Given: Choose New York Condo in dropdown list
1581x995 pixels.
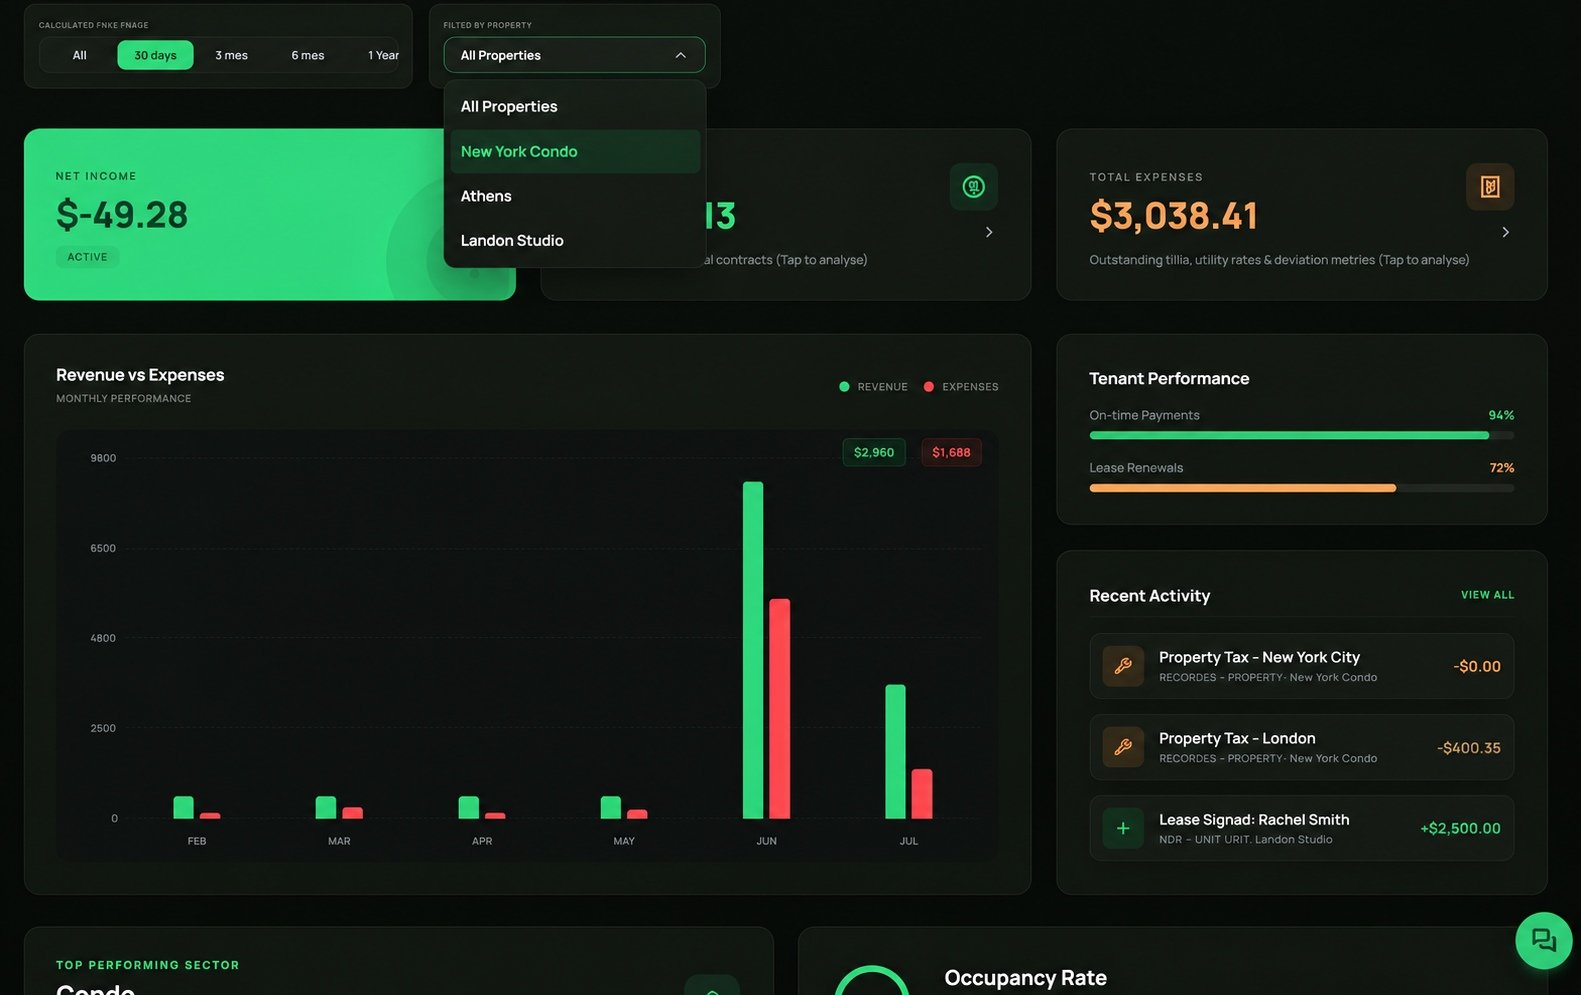Looking at the screenshot, I should [575, 151].
